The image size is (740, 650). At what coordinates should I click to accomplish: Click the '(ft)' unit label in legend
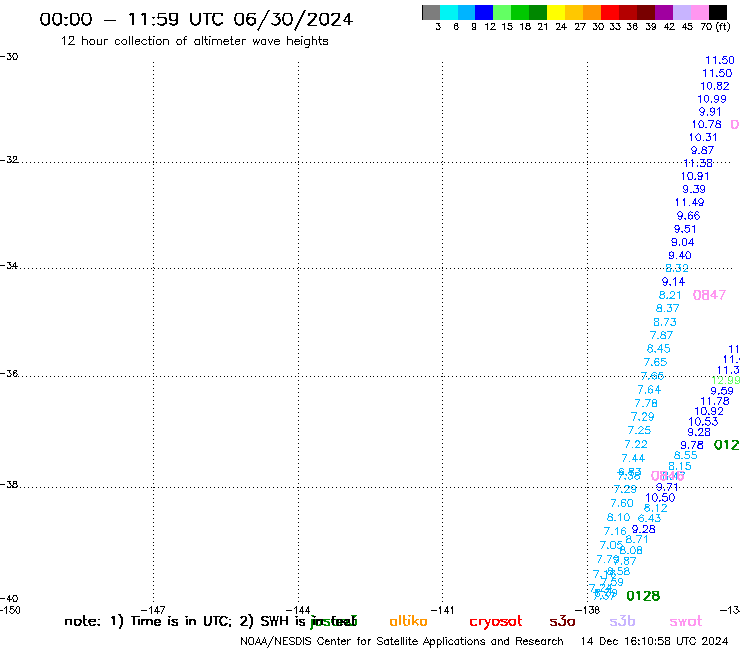[723, 26]
